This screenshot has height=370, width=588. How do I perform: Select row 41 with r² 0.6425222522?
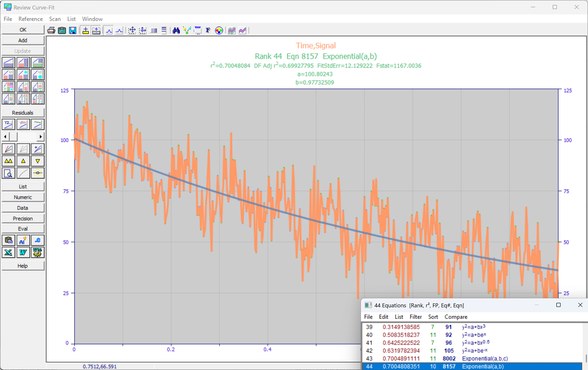point(472,343)
